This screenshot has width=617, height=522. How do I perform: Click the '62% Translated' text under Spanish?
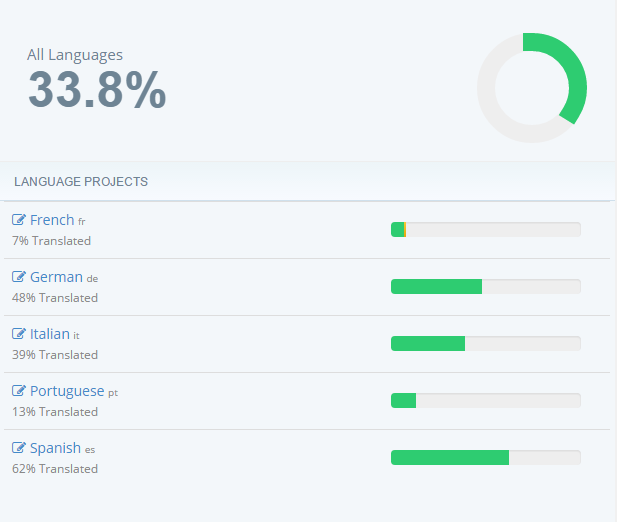click(x=55, y=469)
